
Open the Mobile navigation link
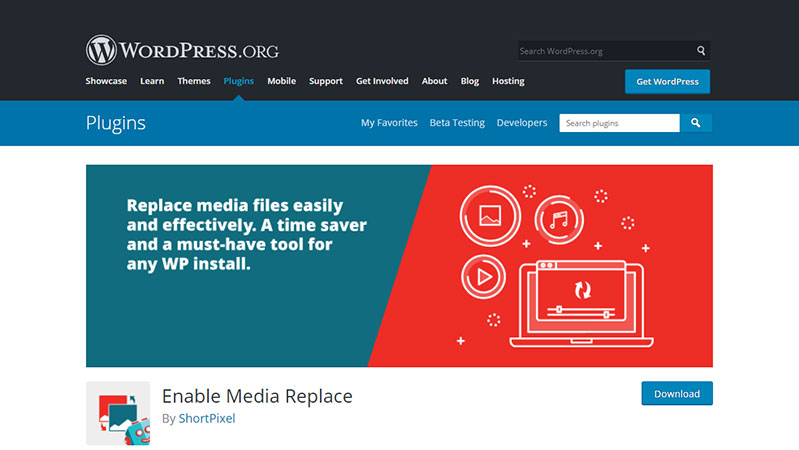coord(281,81)
